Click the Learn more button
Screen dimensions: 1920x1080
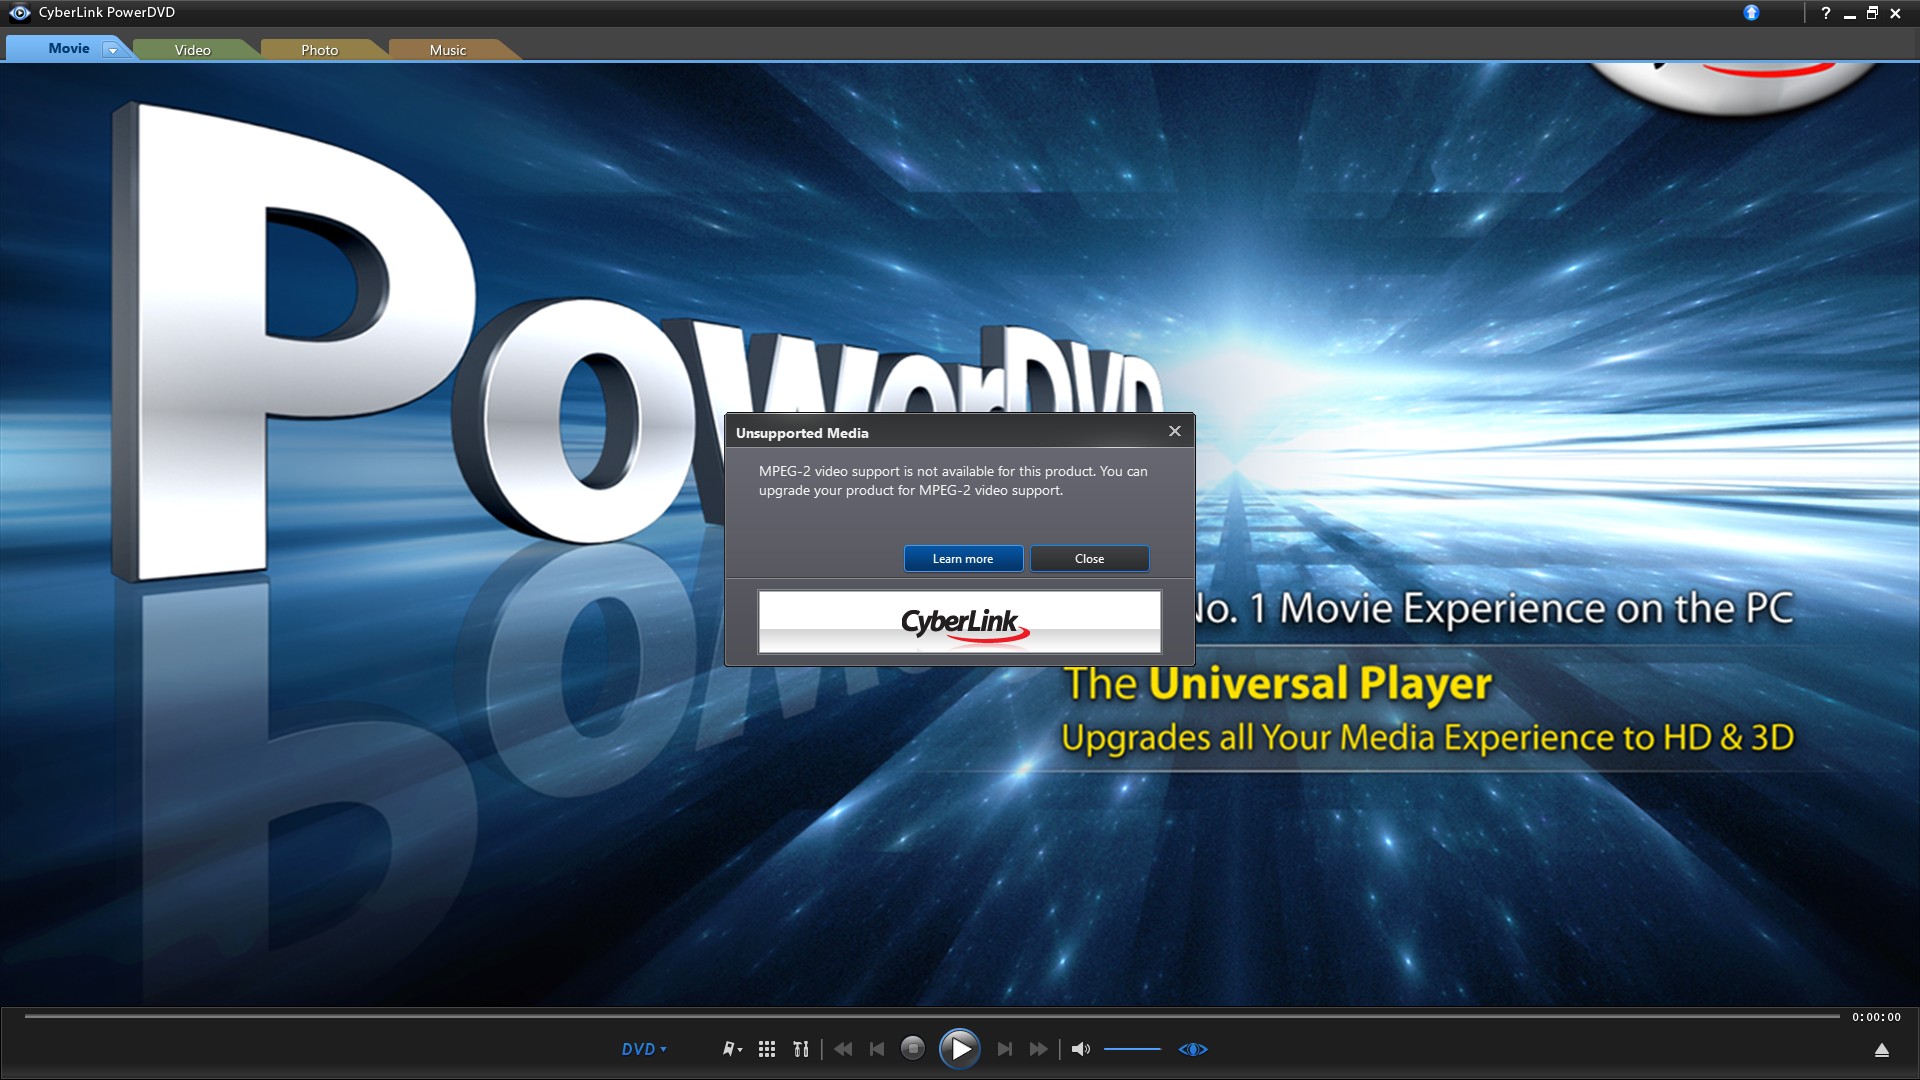click(963, 559)
